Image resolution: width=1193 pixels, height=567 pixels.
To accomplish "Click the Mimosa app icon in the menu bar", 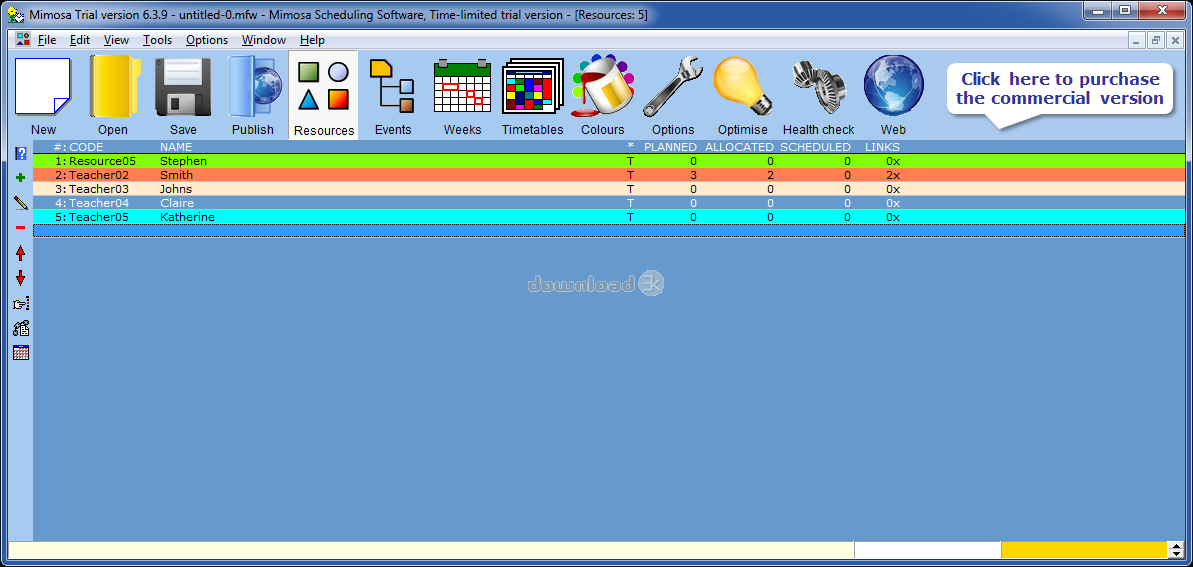I will point(22,40).
